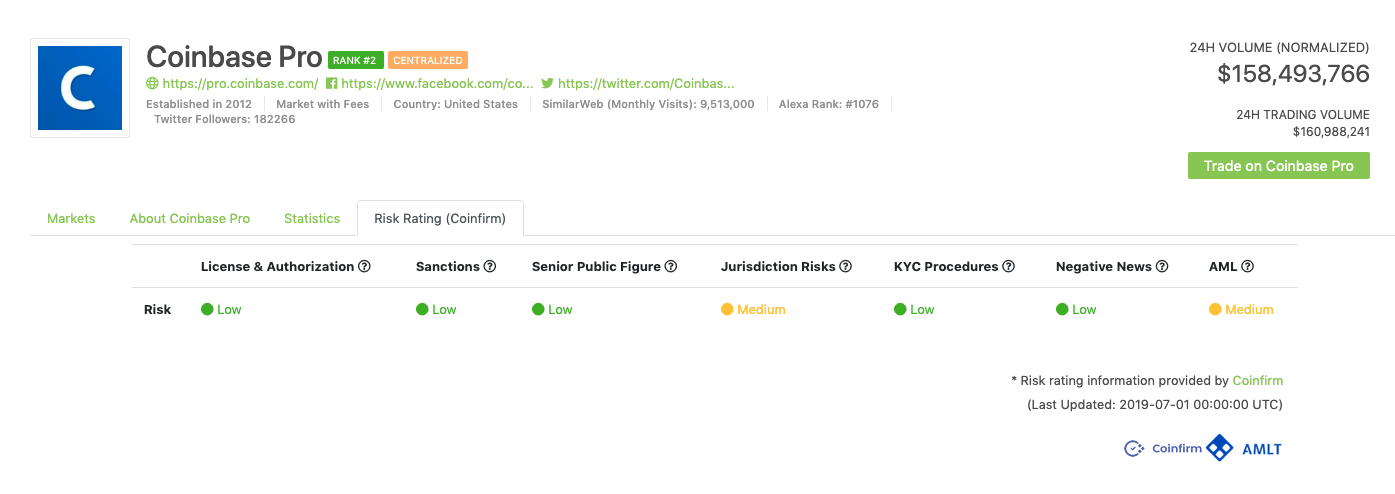This screenshot has width=1395, height=494.
Task: Click the AML question mark icon
Action: (x=1248, y=267)
